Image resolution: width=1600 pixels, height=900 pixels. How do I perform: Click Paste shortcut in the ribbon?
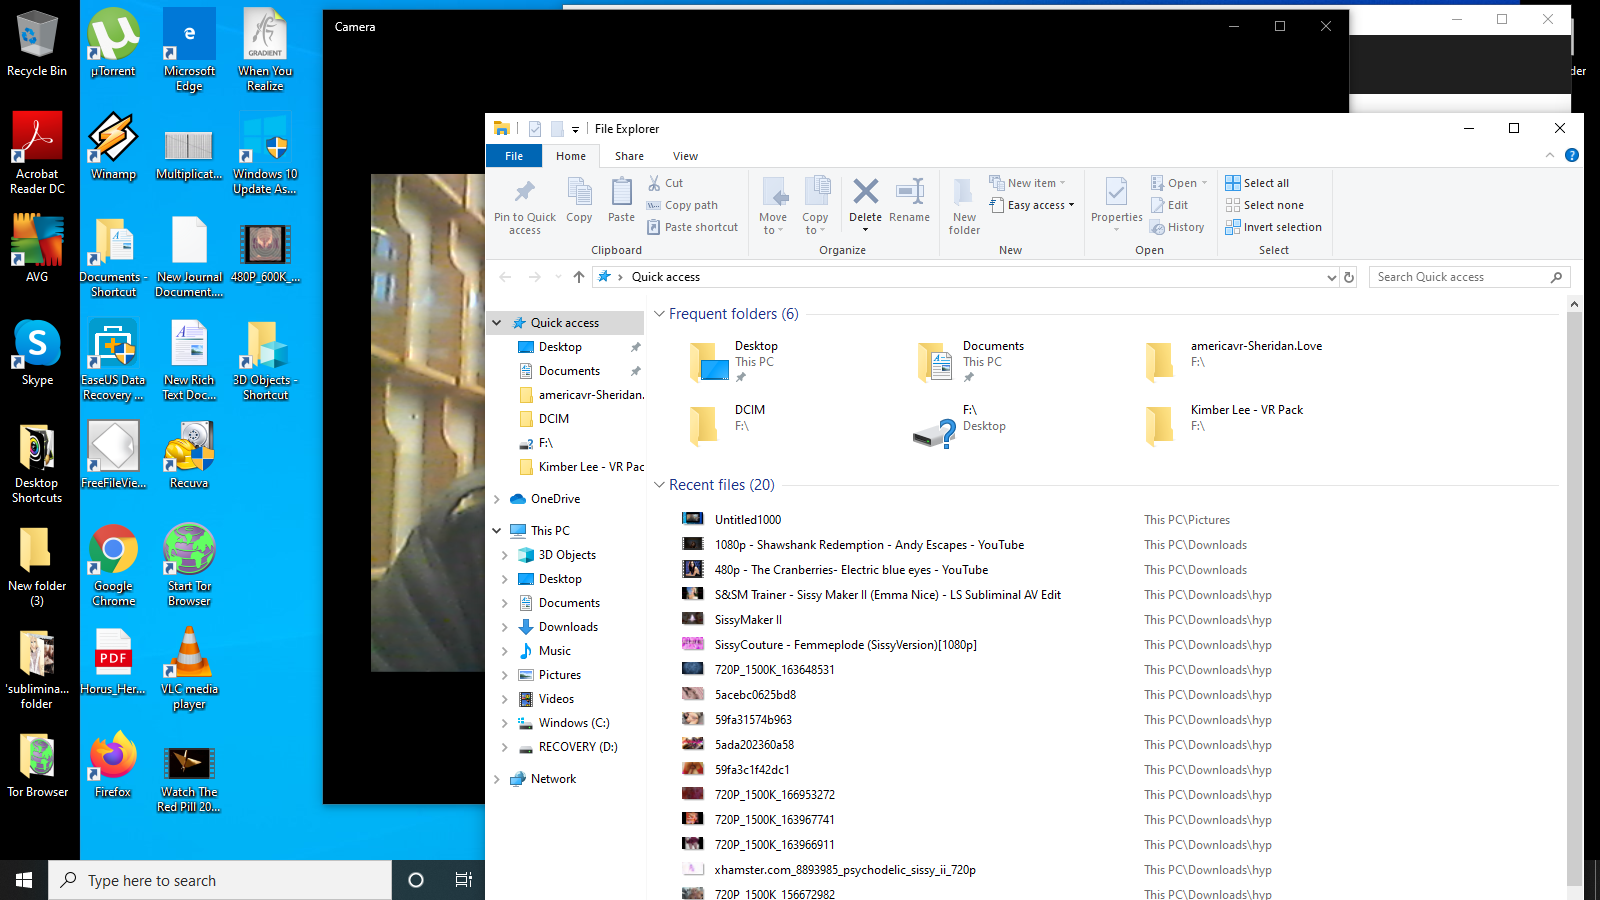692,227
